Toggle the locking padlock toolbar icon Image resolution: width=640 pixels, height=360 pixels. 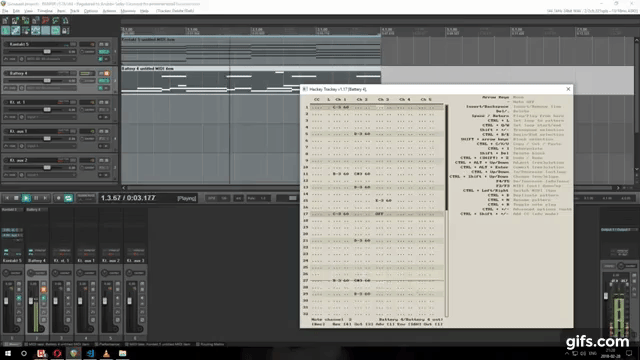click(x=65, y=30)
